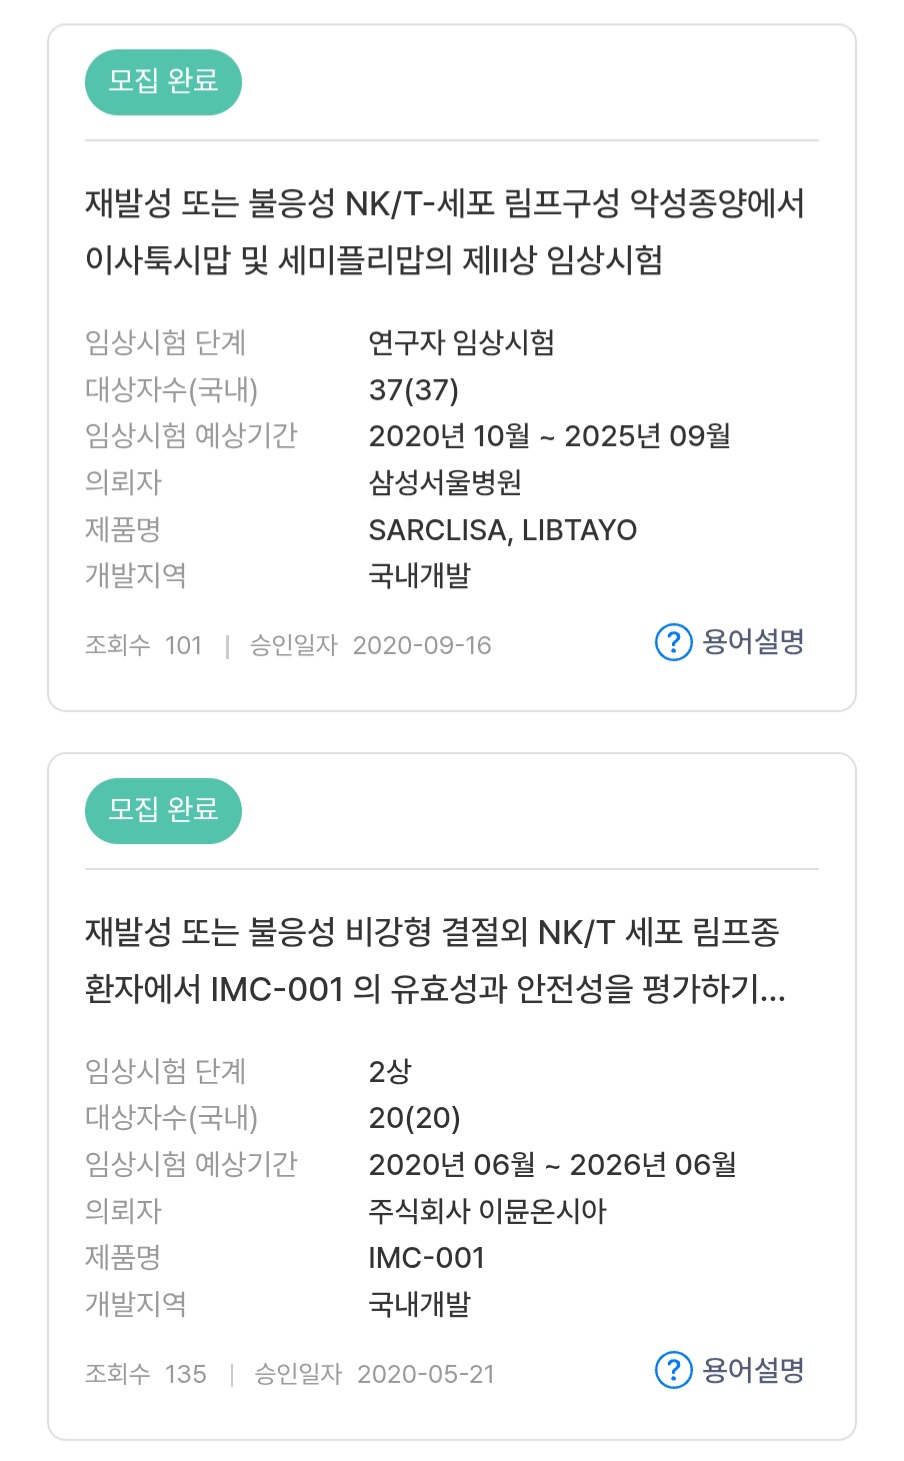
Task: Open the 이사툭시맙 및 세미플리맙 trial title
Action: pyautogui.click(x=444, y=232)
